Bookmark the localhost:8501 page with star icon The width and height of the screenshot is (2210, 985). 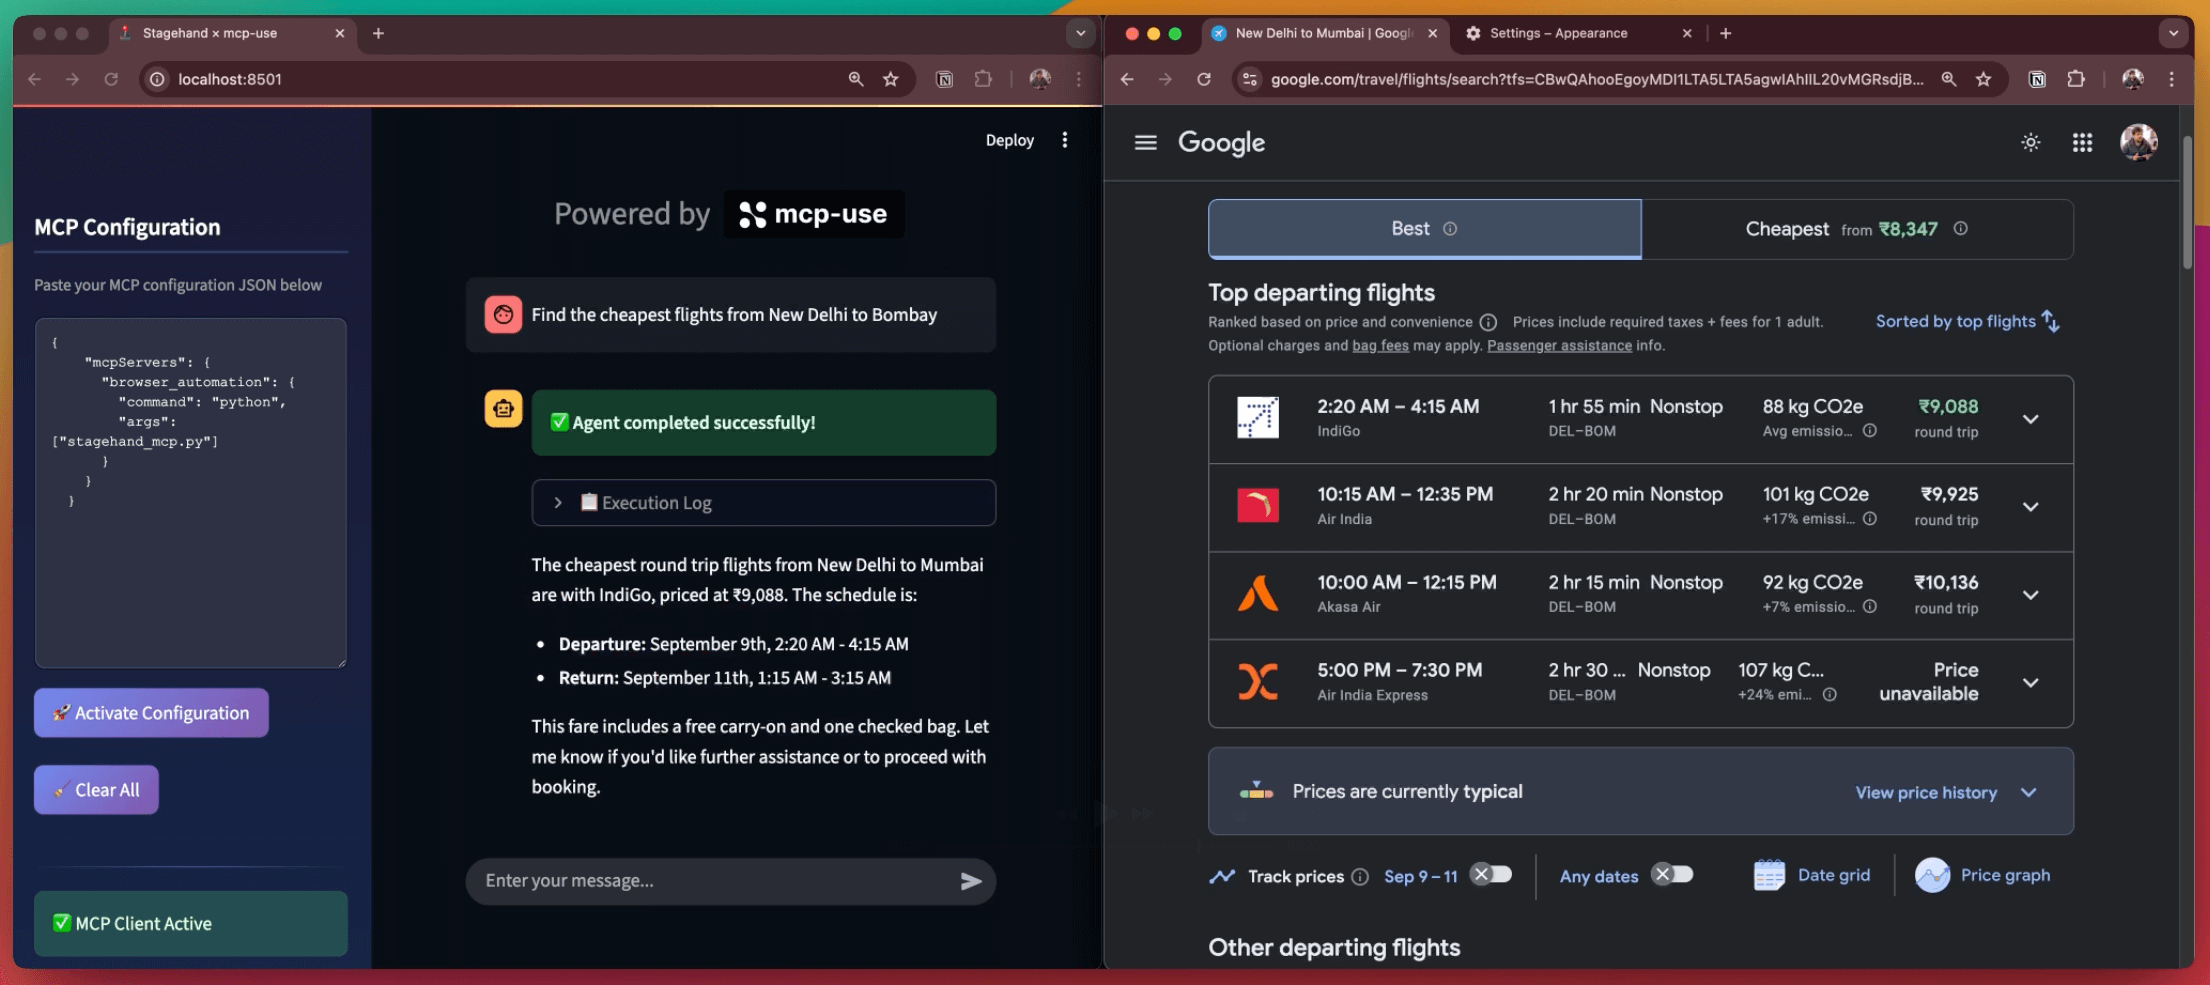tap(890, 79)
